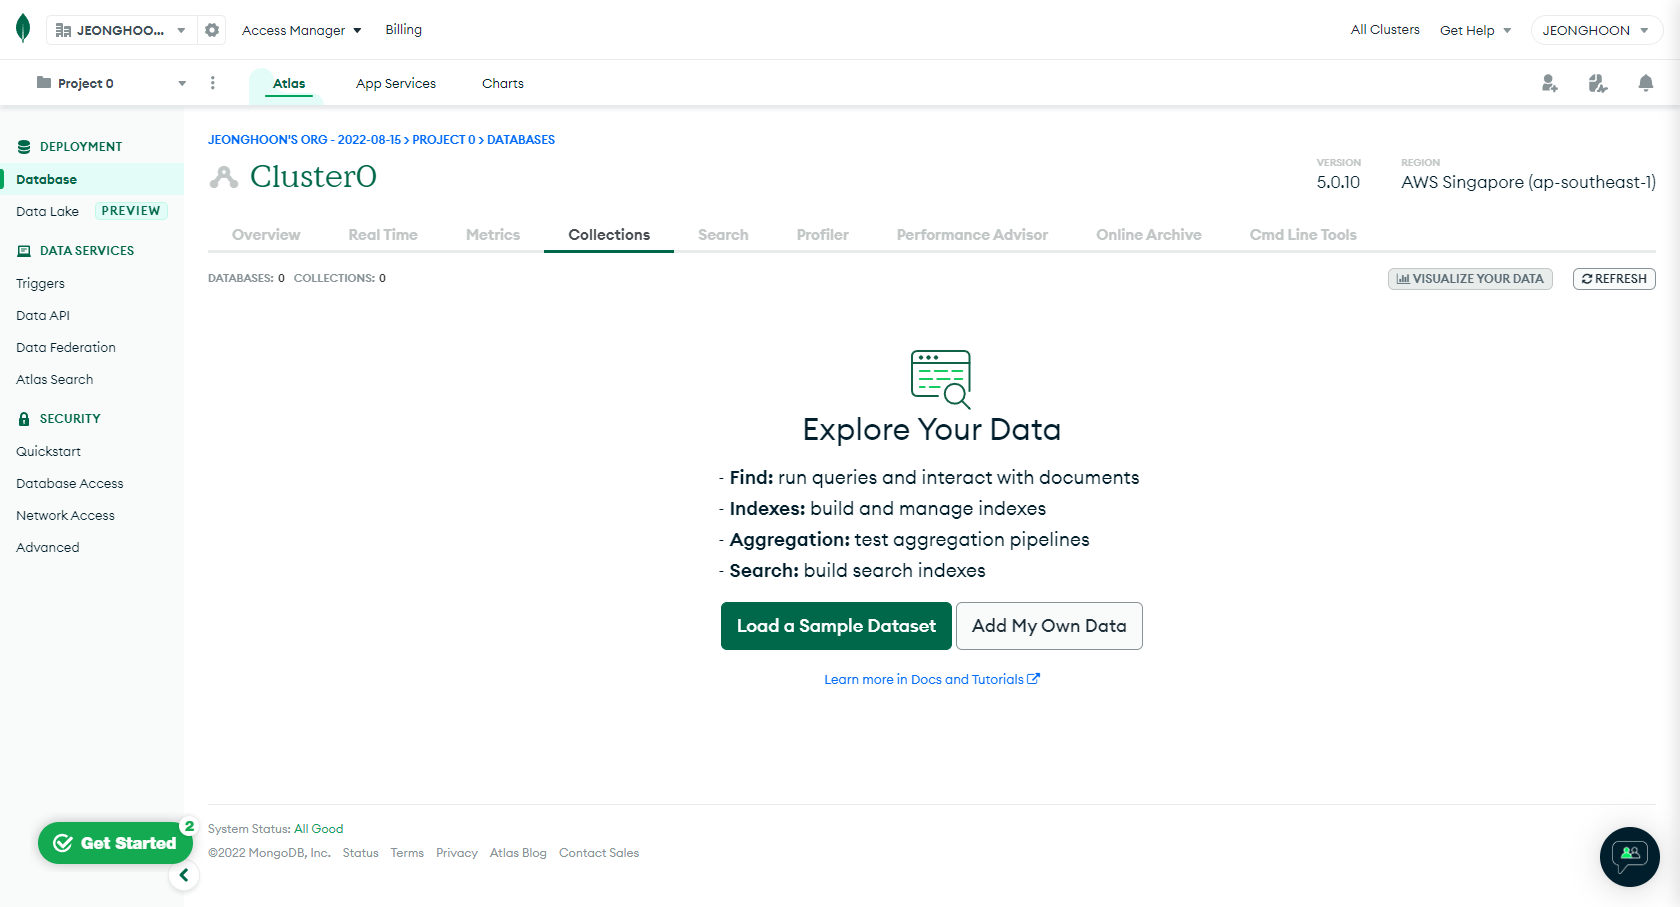1680x907 pixels.
Task: Click the All Good system status link
Action: click(x=318, y=829)
